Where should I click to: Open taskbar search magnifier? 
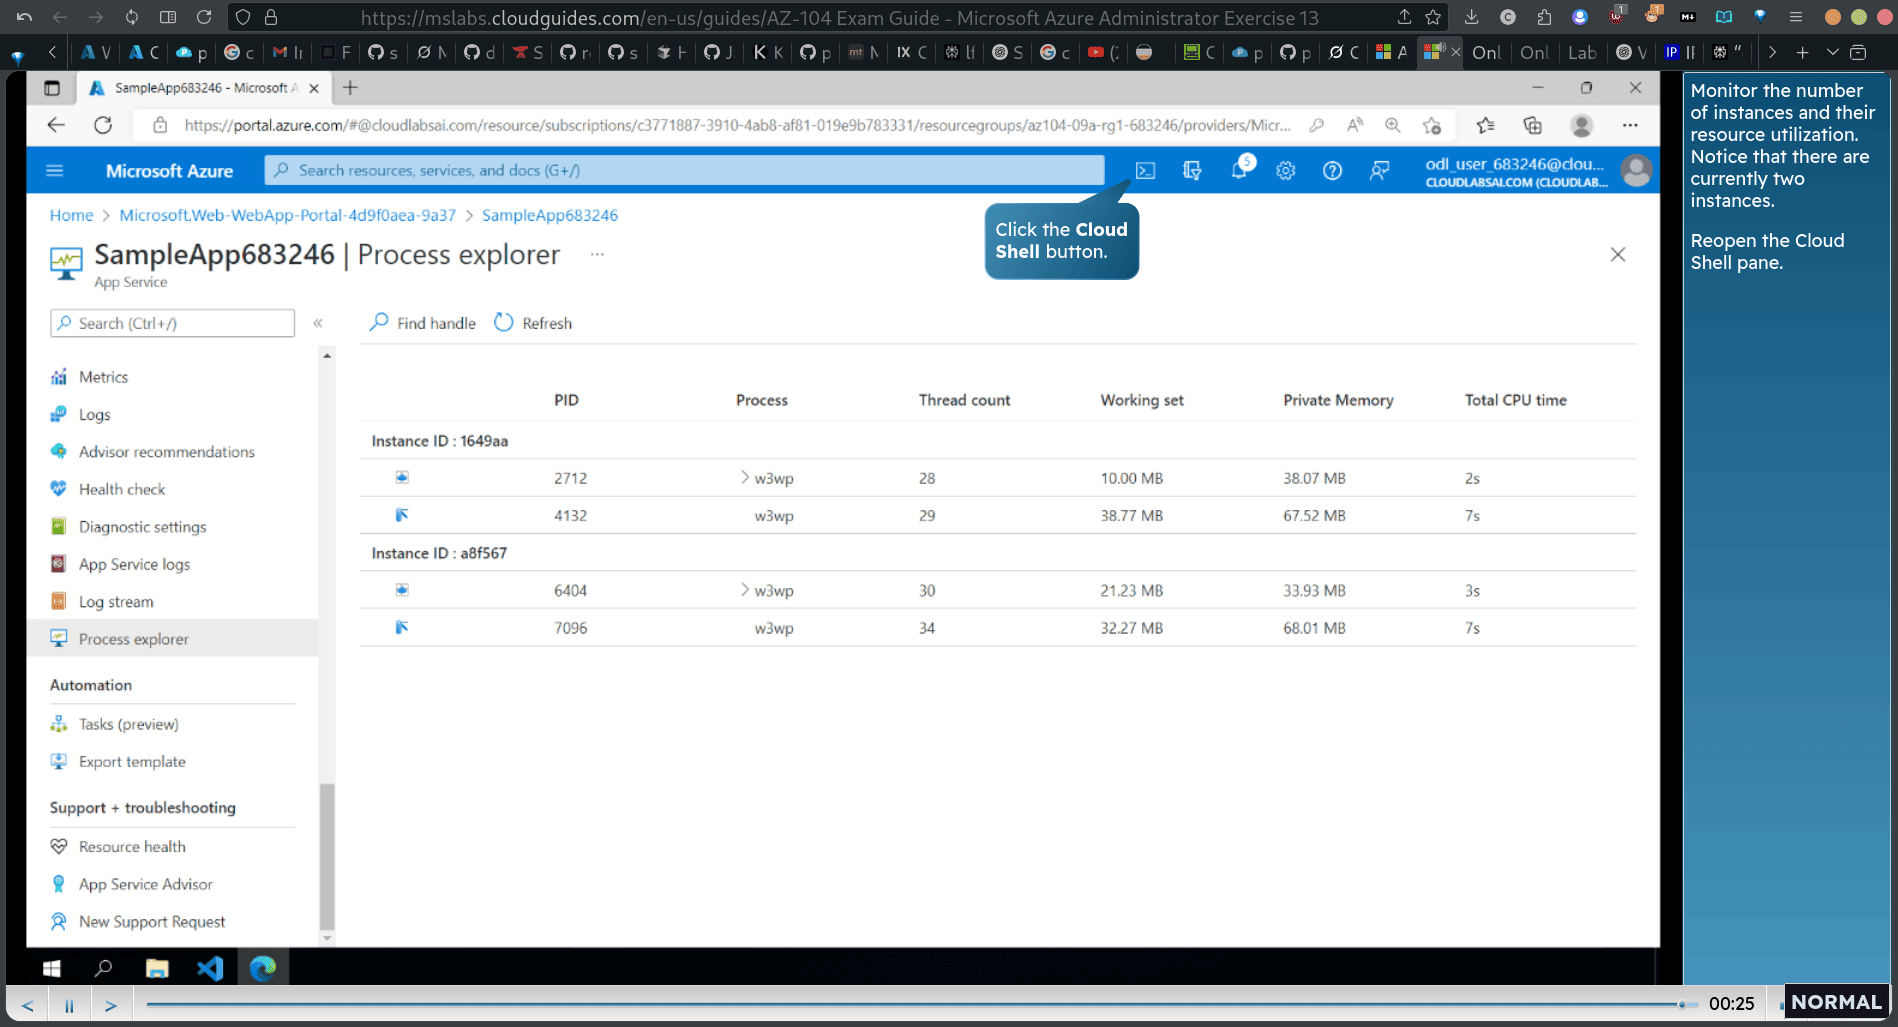103,968
